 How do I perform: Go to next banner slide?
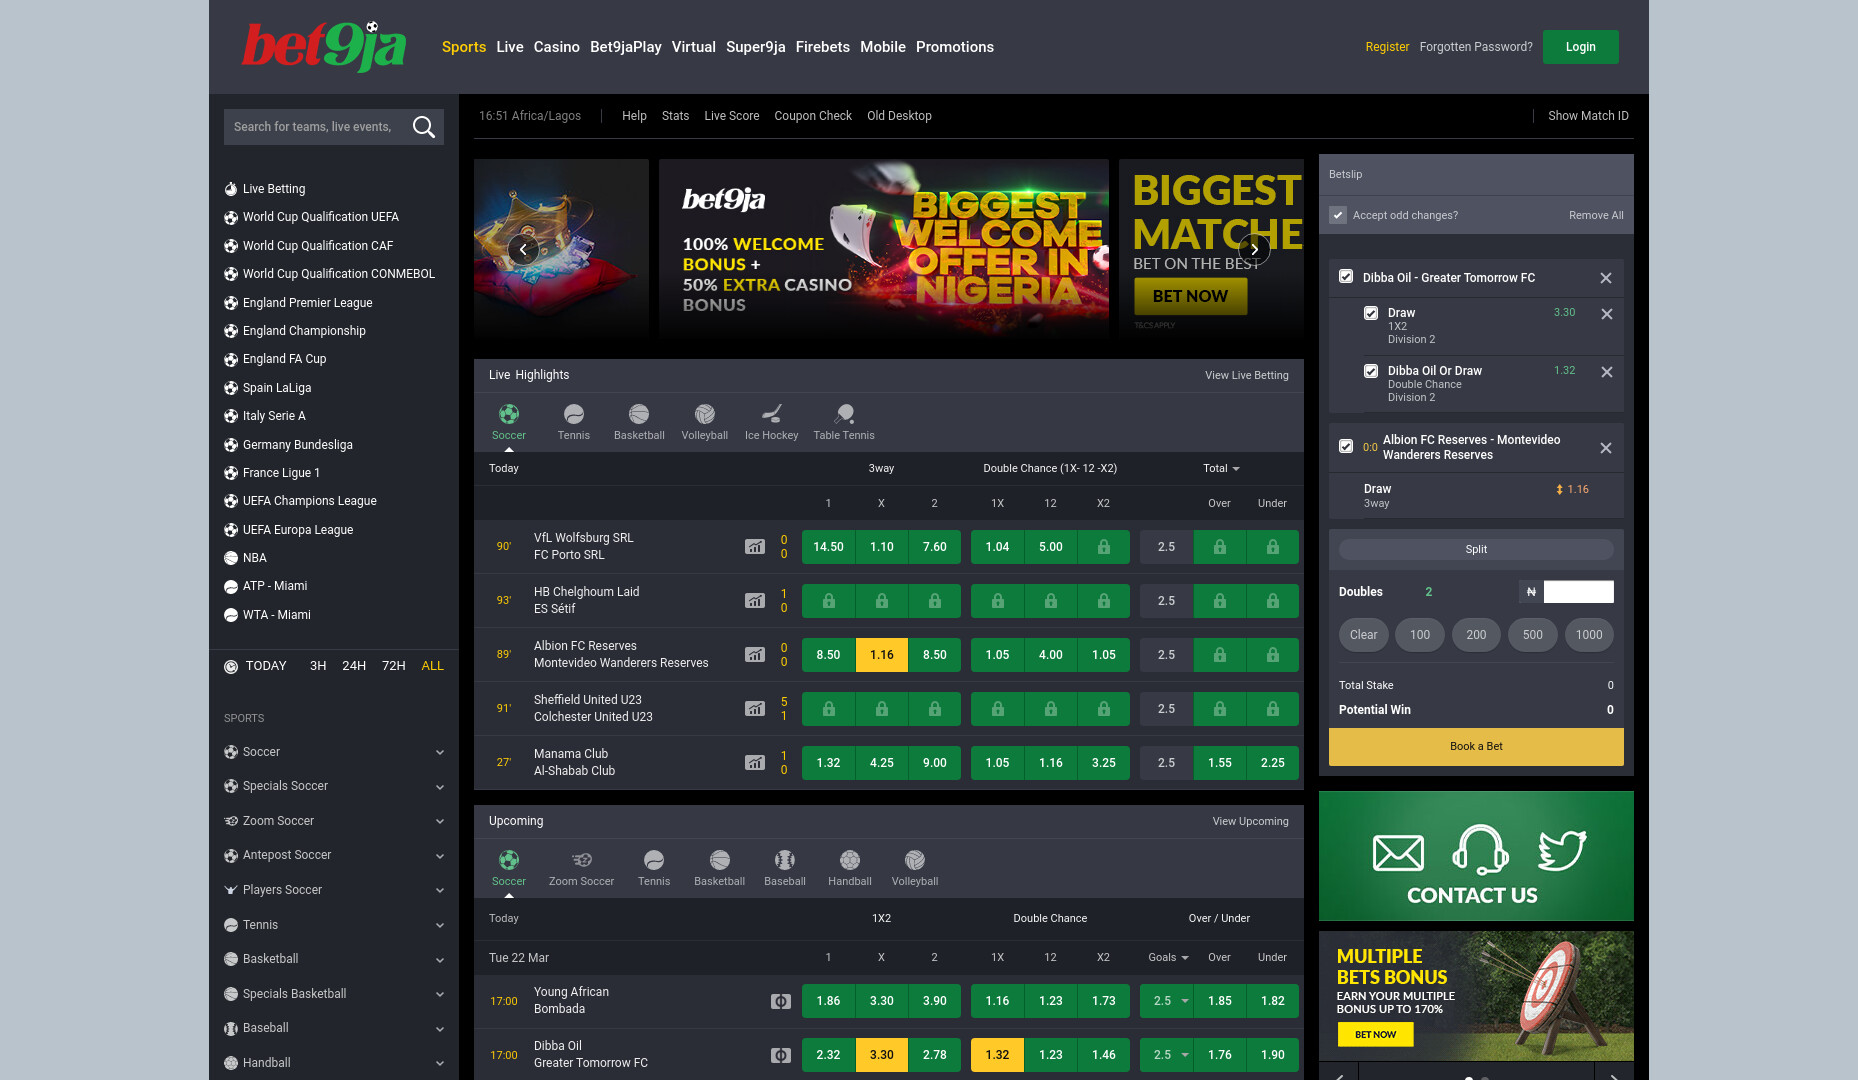click(1254, 250)
